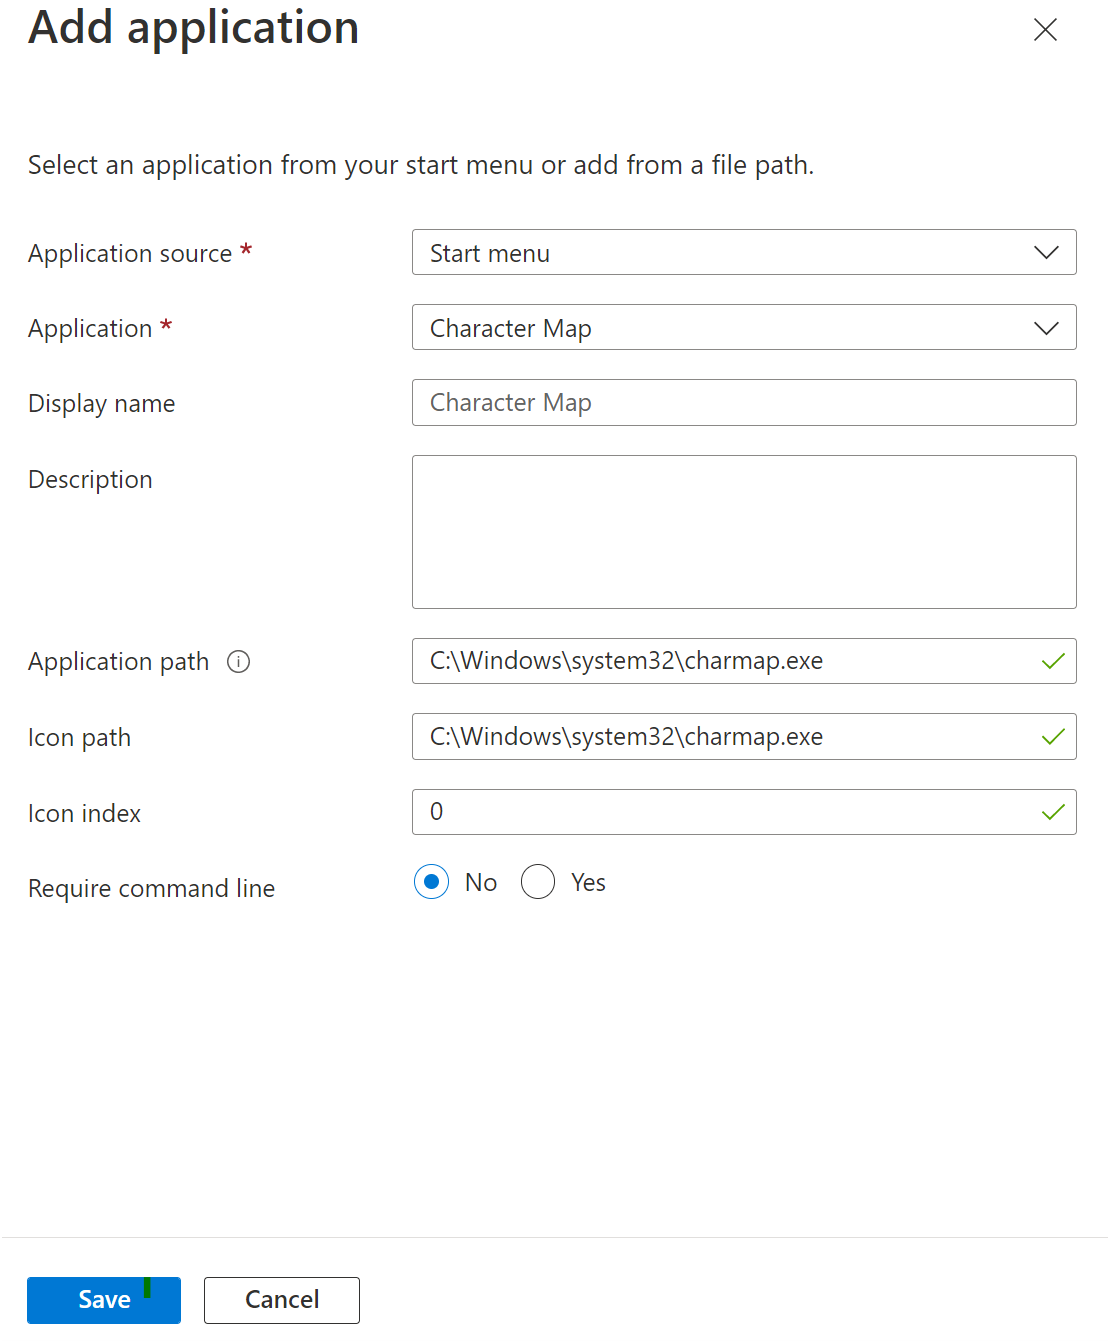Open the Application source Start menu dropdown
This screenshot has height=1342, width=1110.
(x=720, y=253)
